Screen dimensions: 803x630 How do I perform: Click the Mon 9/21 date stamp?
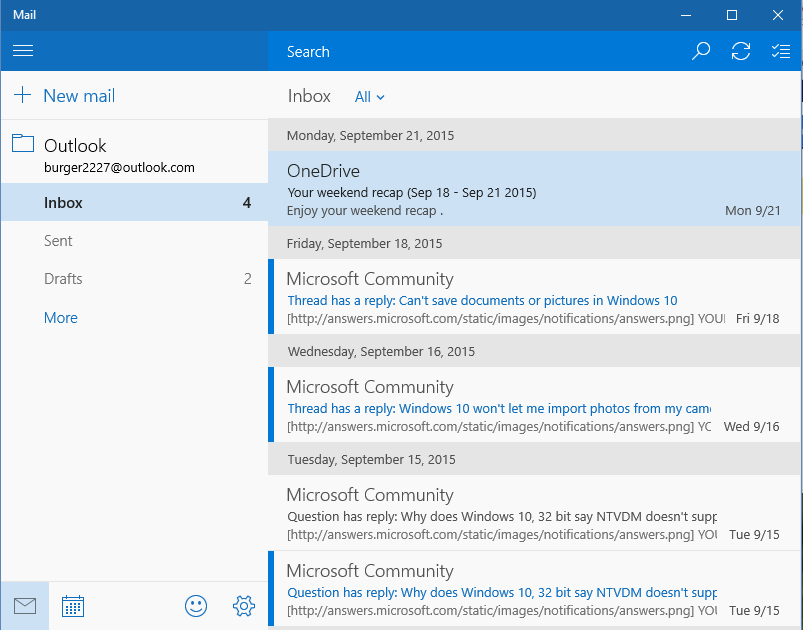tap(753, 211)
